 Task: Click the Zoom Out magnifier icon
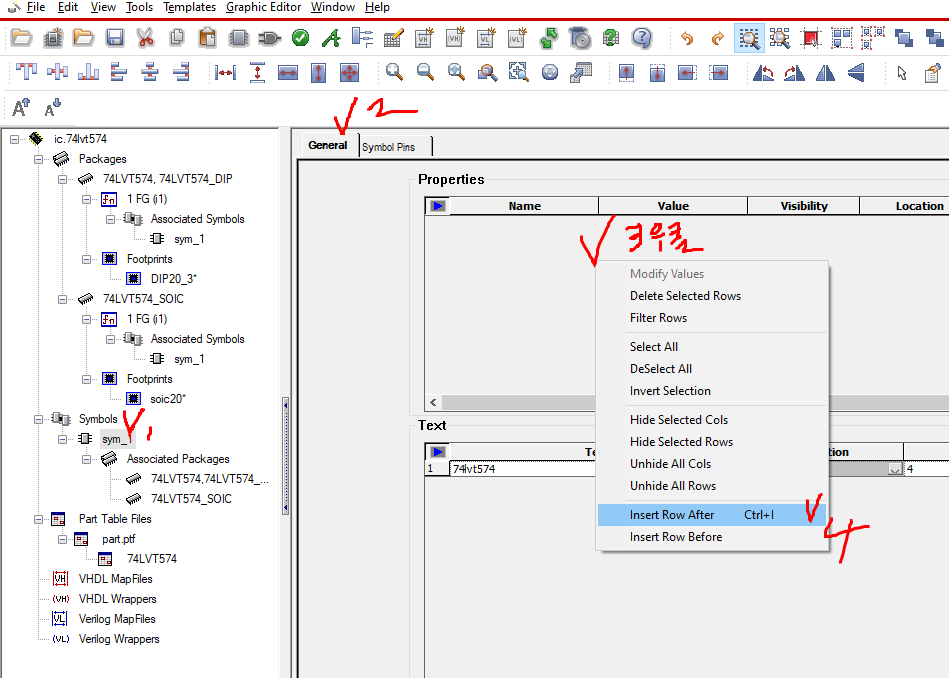click(425, 73)
